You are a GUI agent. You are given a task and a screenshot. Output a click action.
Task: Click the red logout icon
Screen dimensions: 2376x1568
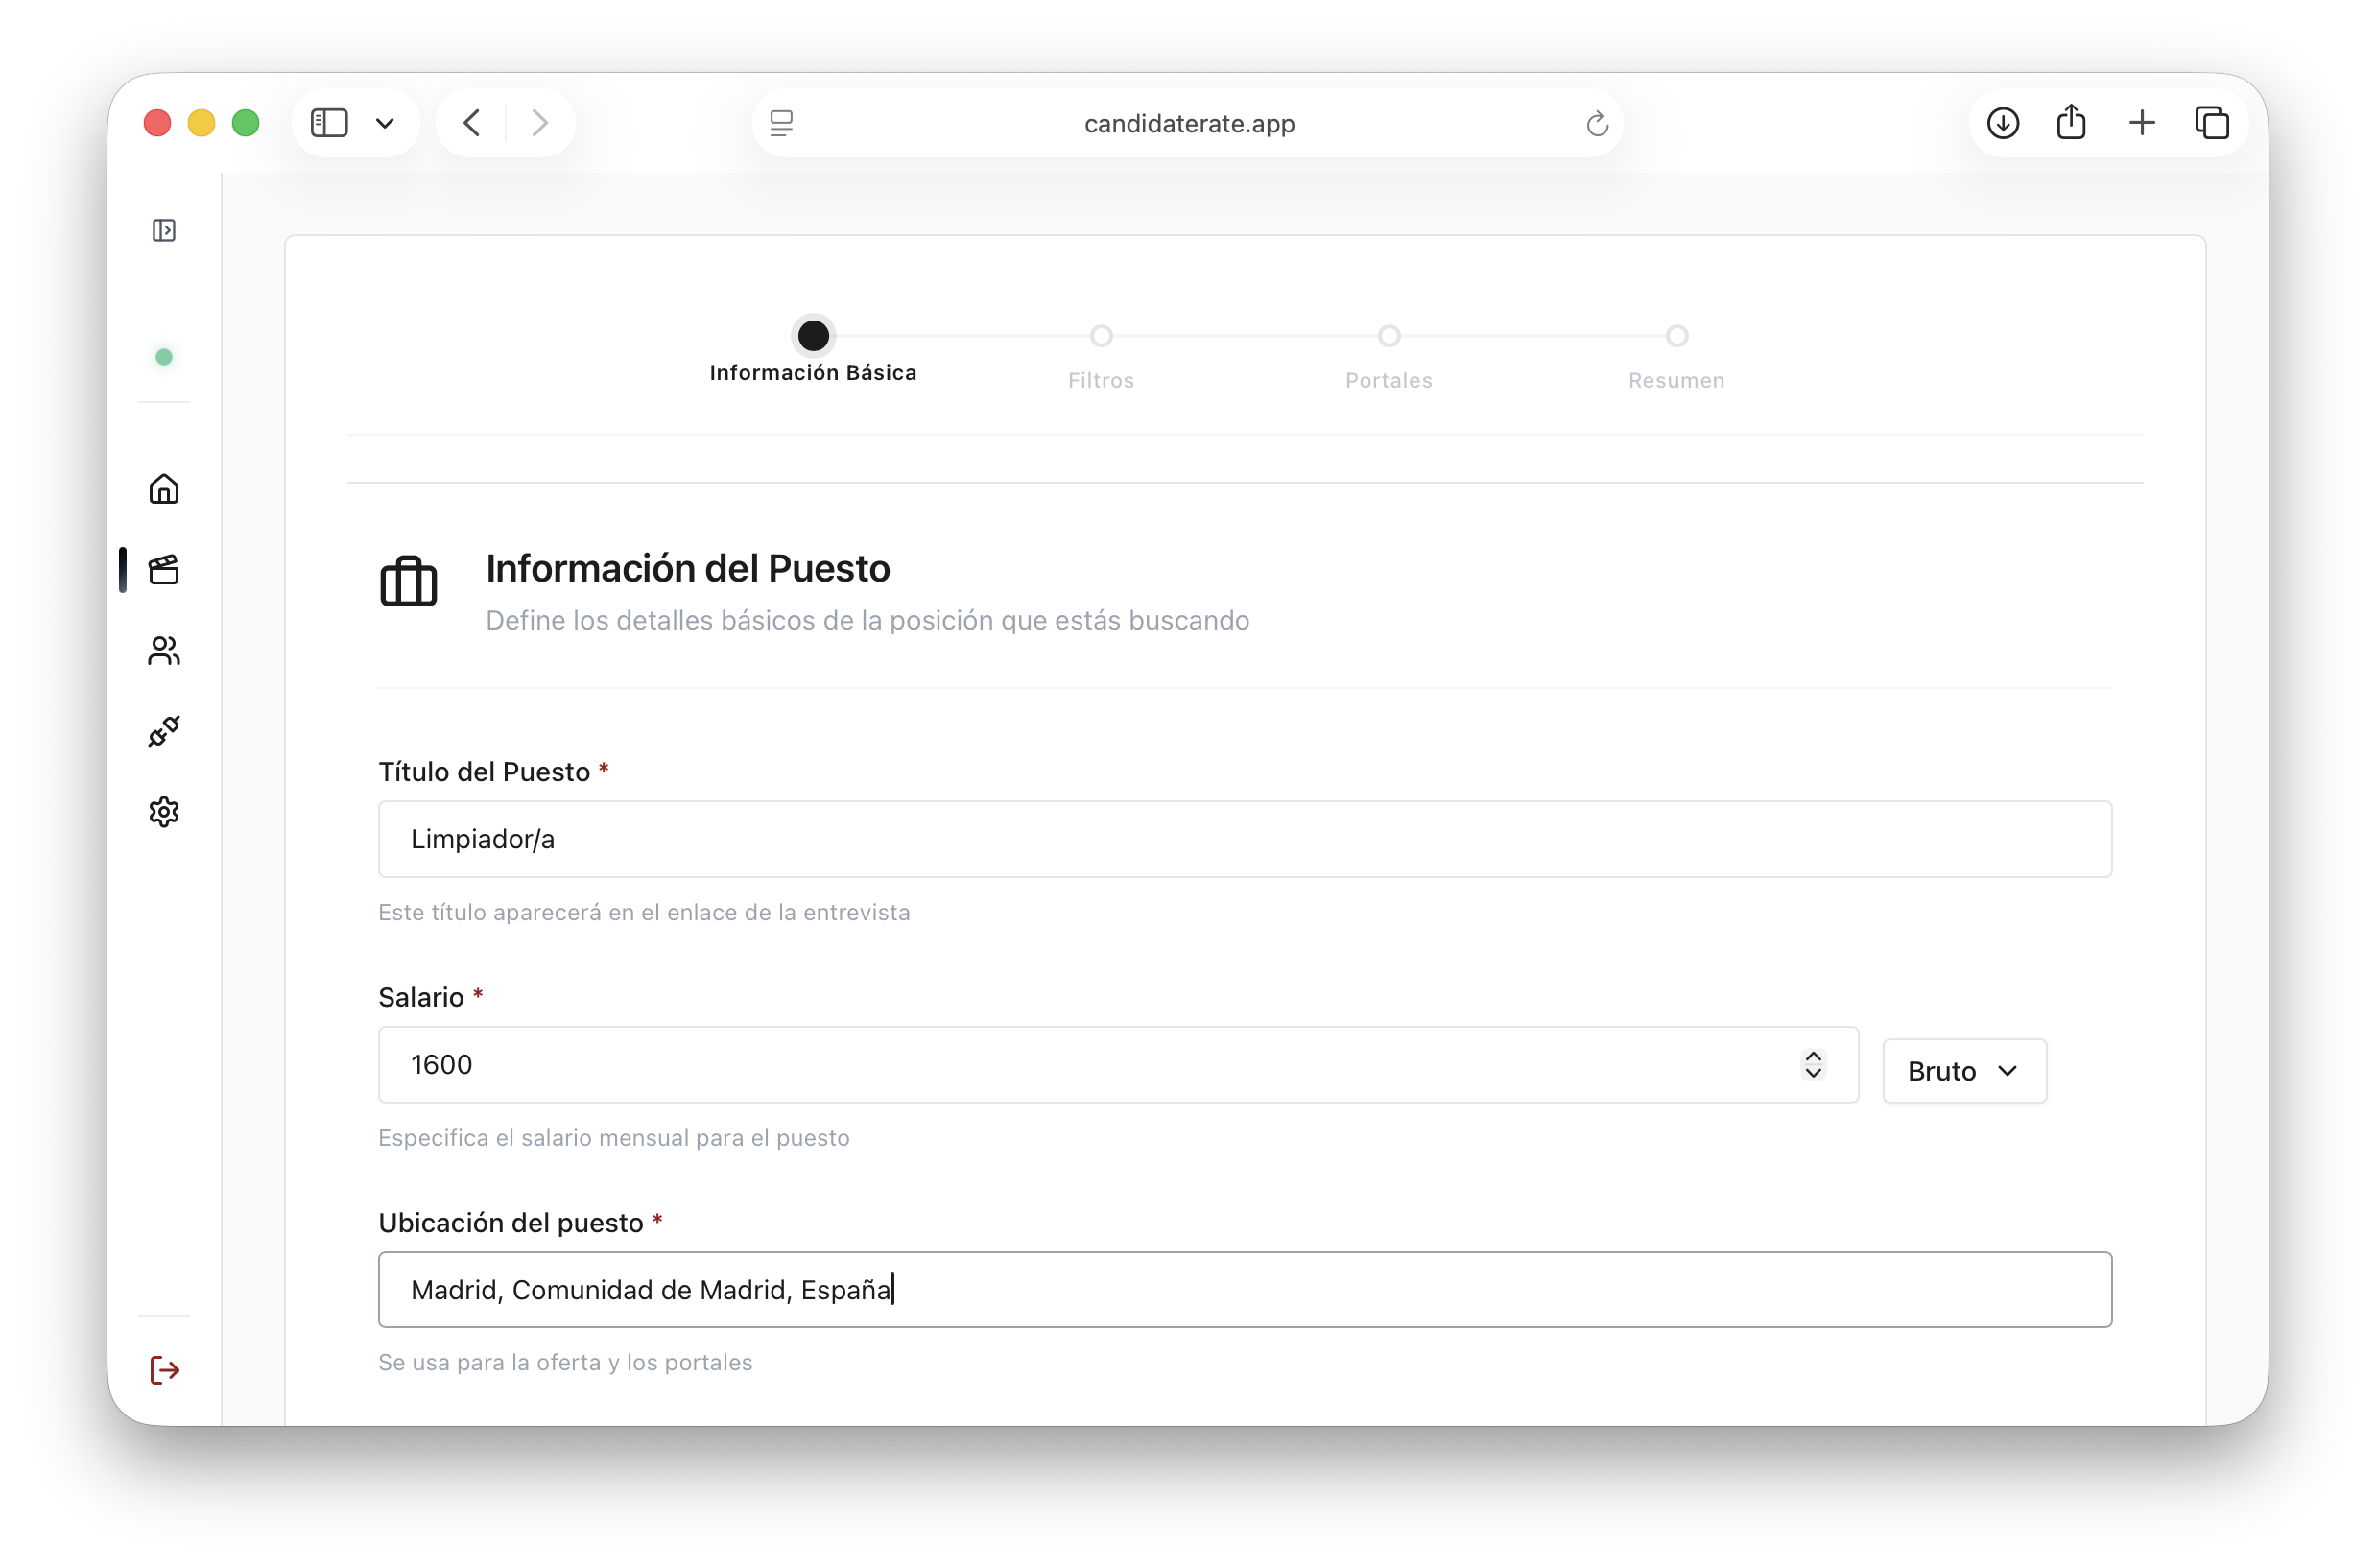164,1370
